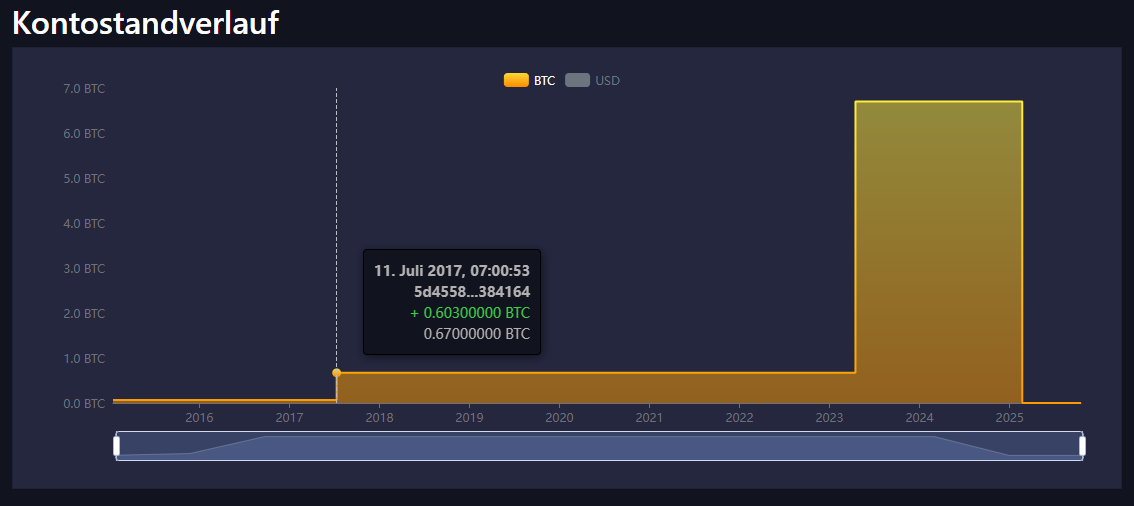Viewport: 1134px width, 506px height.
Task: Click the USD legend text label
Action: coord(607,81)
